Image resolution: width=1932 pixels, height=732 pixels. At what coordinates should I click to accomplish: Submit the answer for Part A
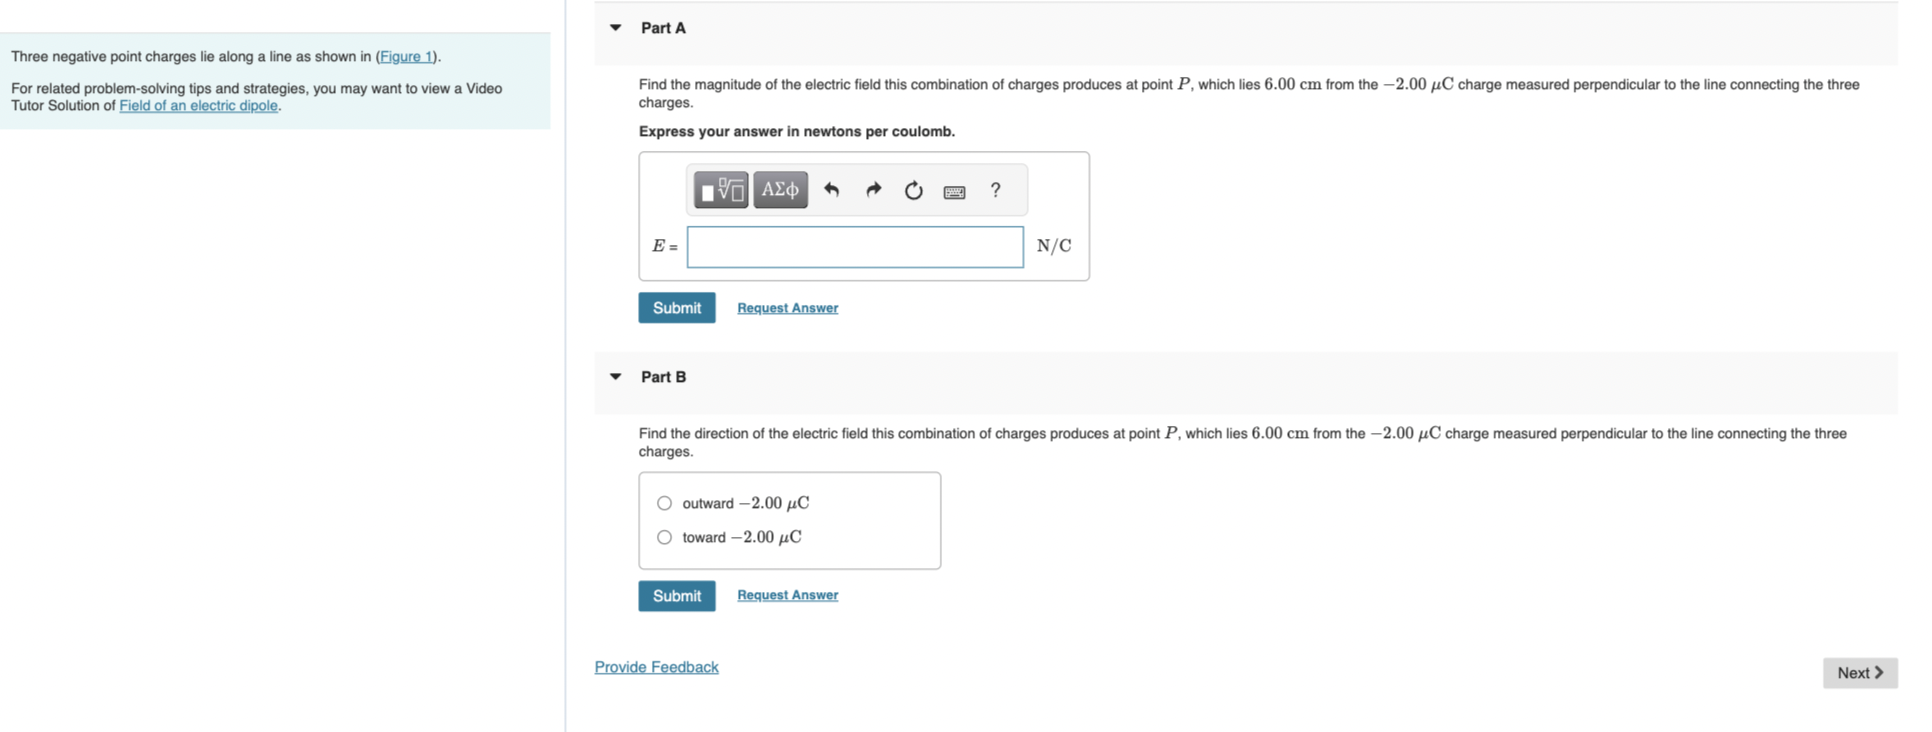676,307
